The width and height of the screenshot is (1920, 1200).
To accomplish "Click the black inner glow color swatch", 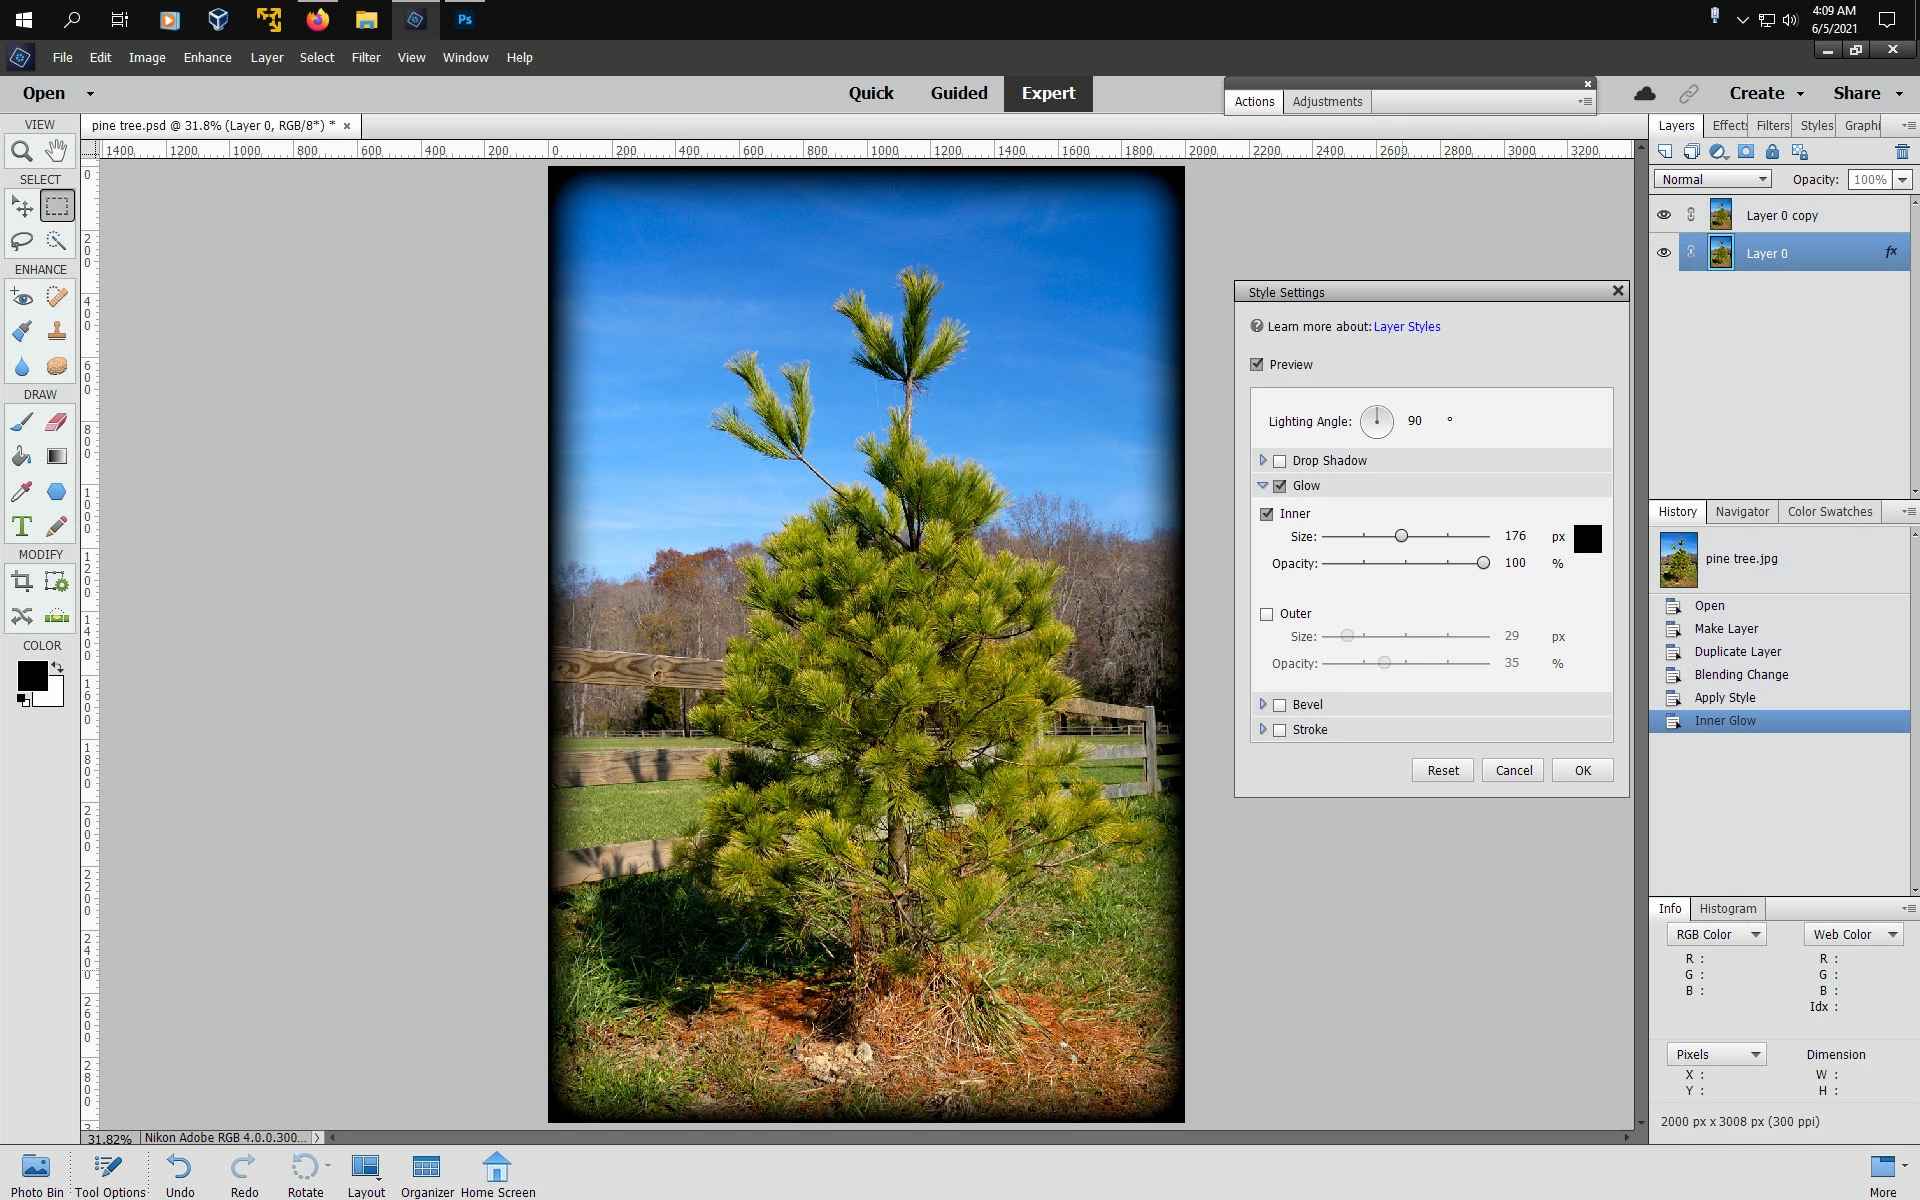I will click(x=1587, y=539).
